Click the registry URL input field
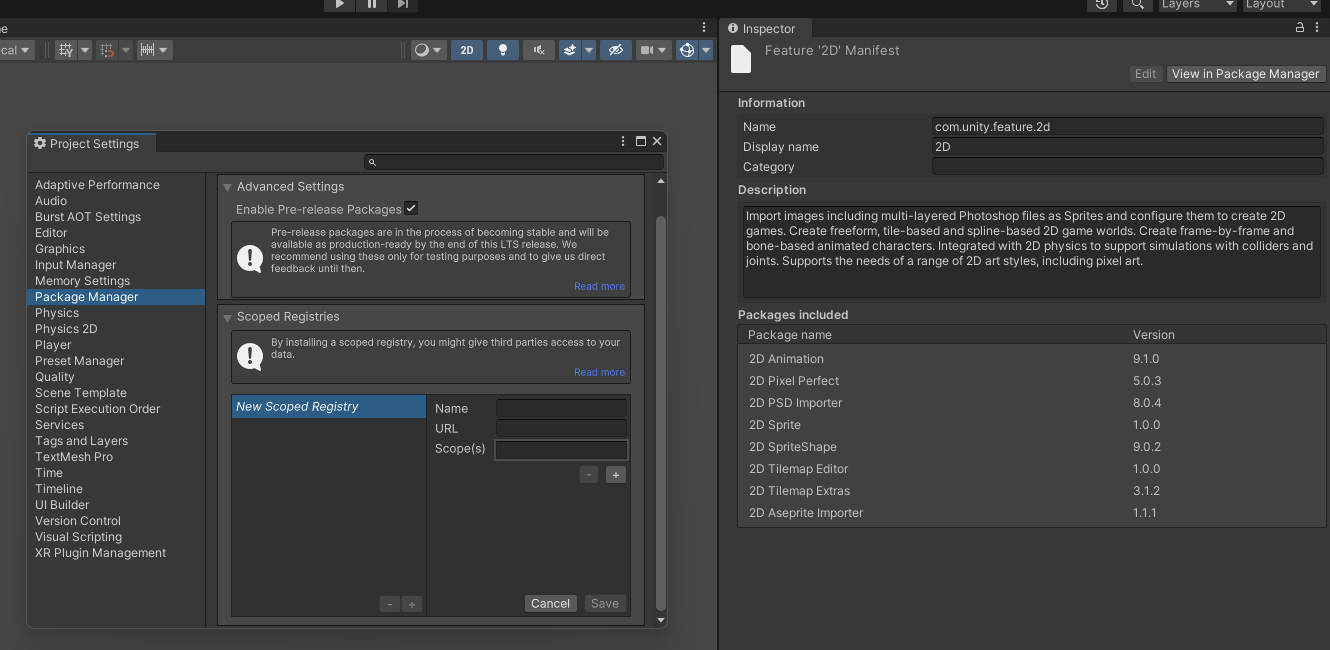 tap(561, 428)
